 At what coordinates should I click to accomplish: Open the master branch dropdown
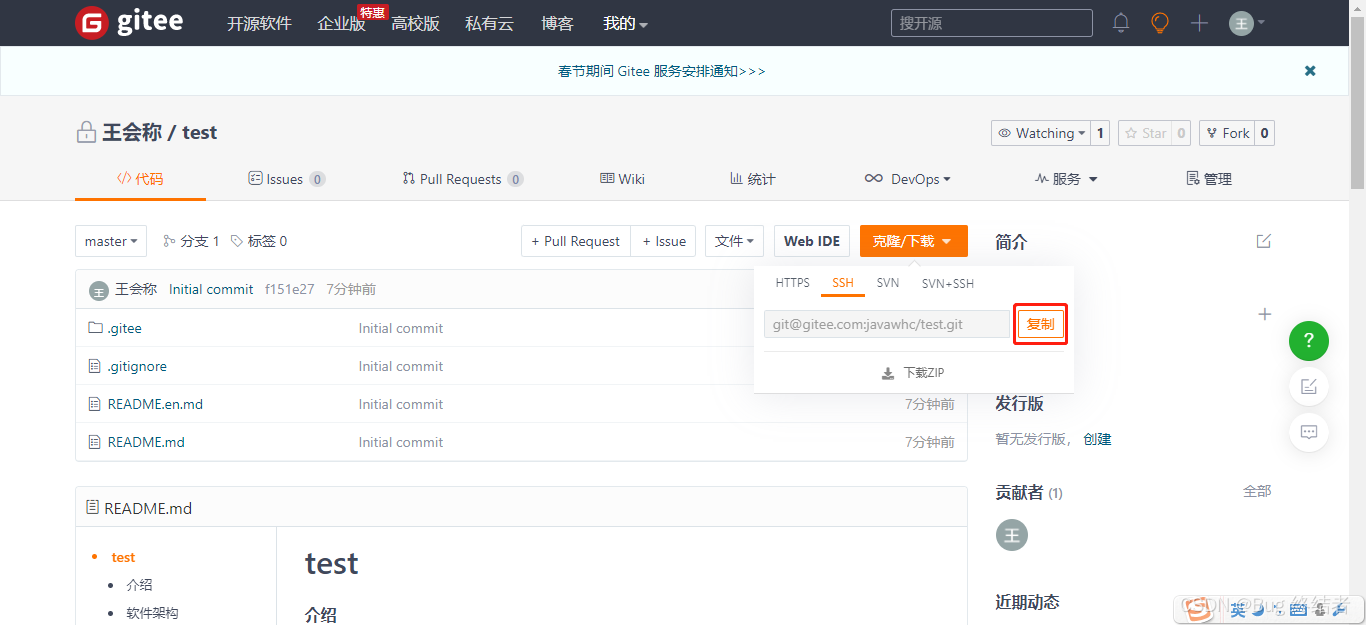coord(111,241)
